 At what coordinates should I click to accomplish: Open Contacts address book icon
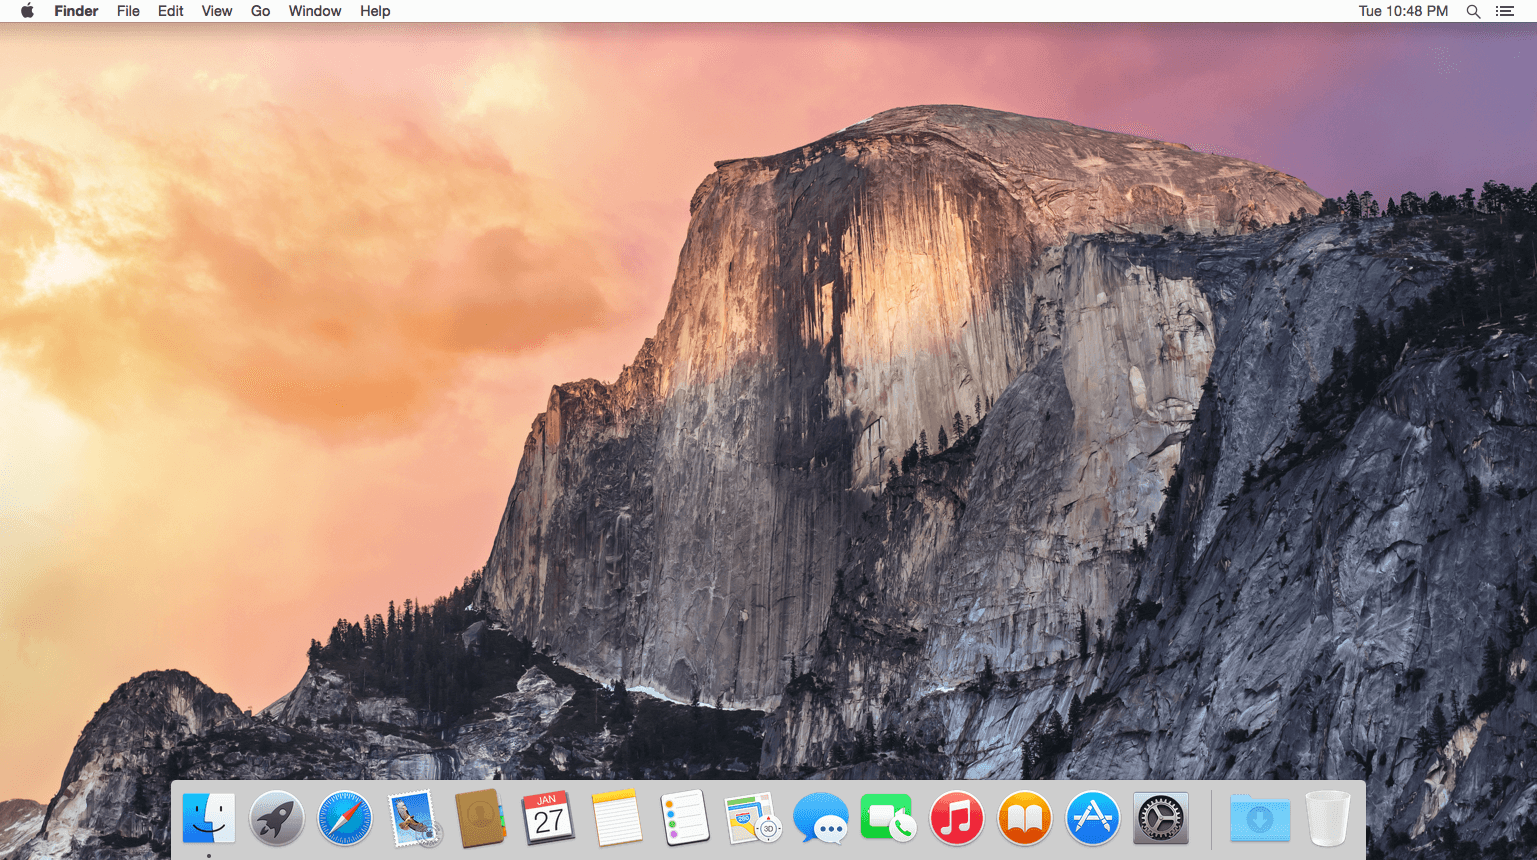click(x=481, y=818)
